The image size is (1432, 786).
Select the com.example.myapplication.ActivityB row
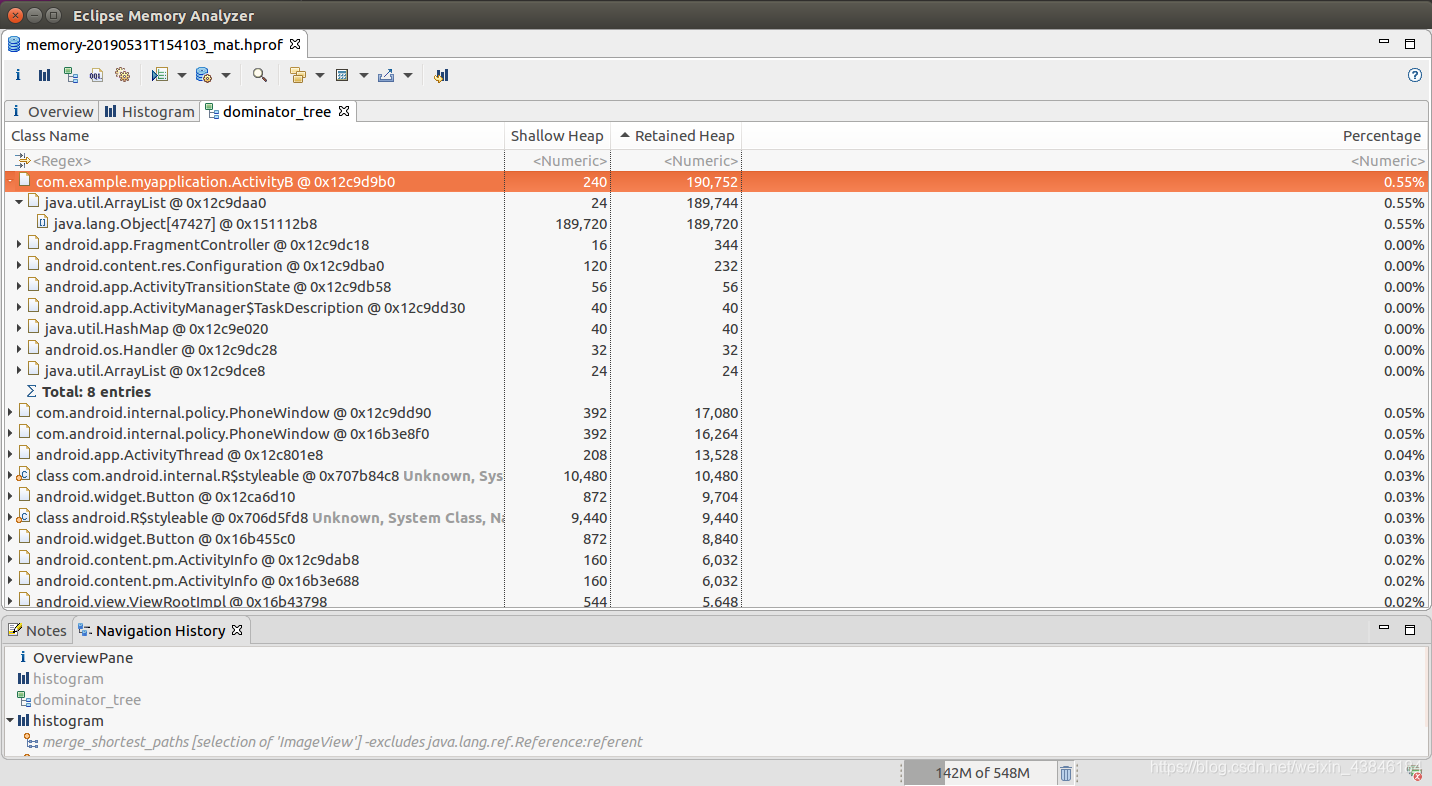point(716,182)
